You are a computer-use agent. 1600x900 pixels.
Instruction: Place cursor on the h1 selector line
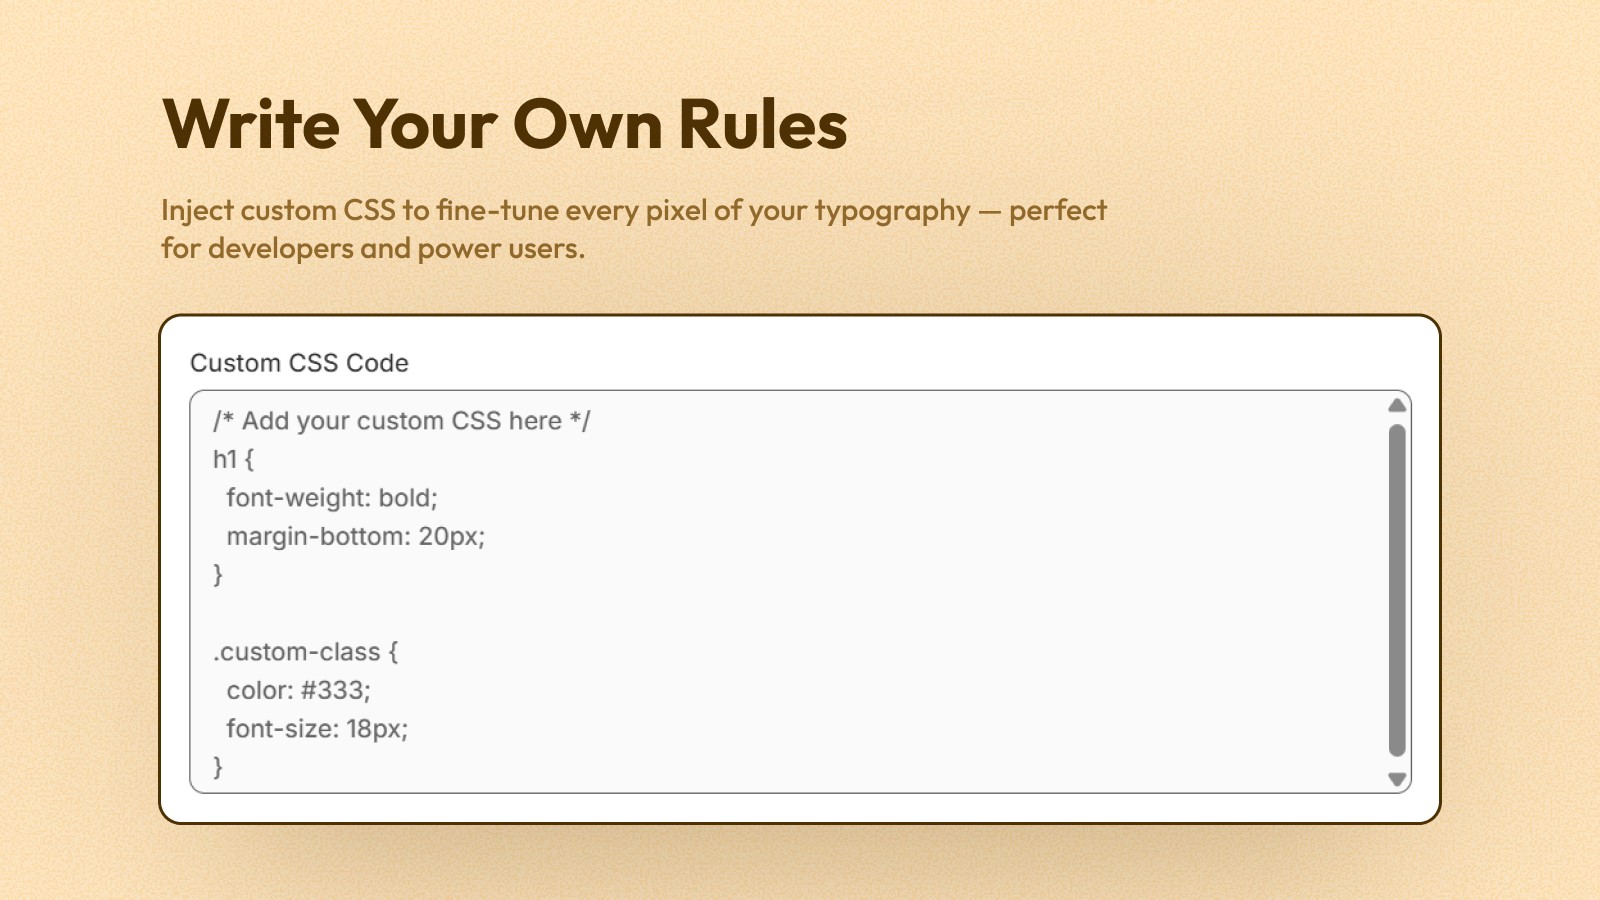225,459
